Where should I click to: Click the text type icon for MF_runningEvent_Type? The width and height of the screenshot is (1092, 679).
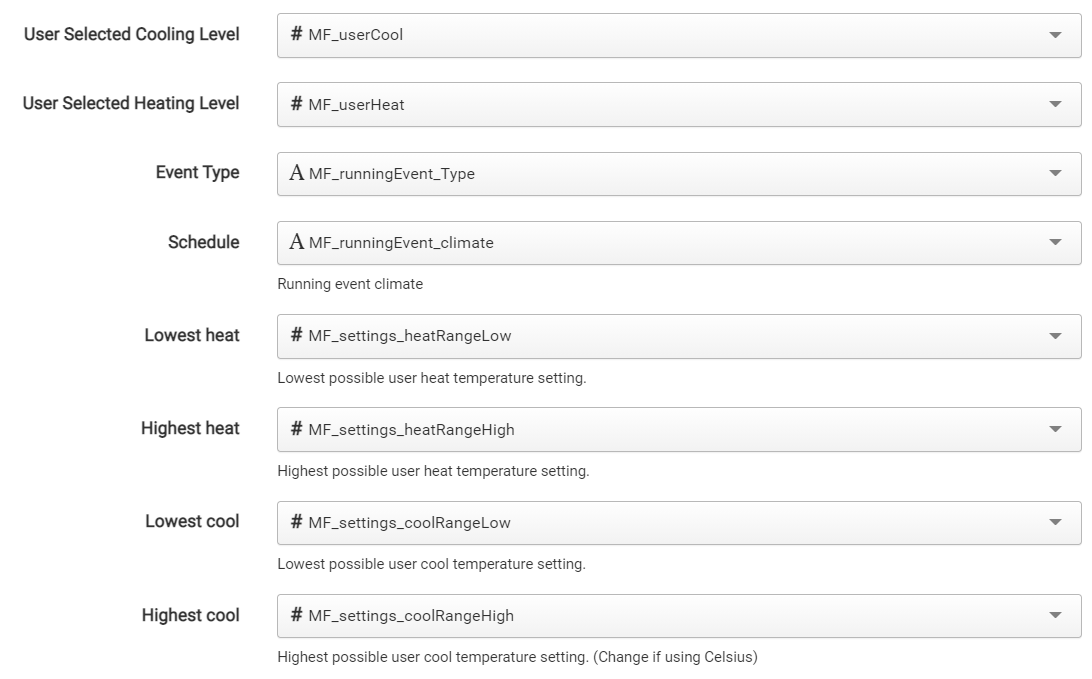(x=296, y=174)
